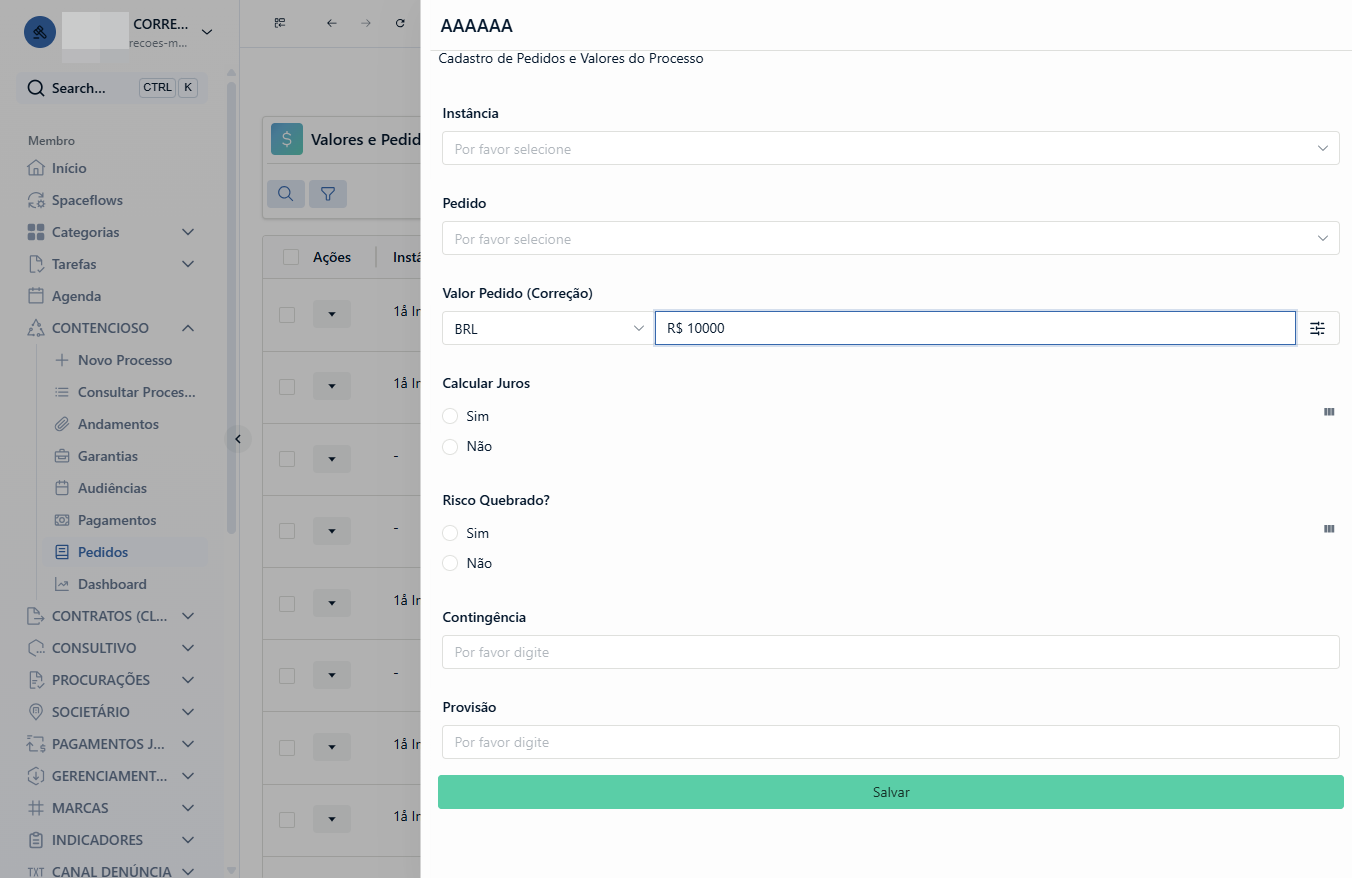Select Não for Calcular Juros

[450, 446]
